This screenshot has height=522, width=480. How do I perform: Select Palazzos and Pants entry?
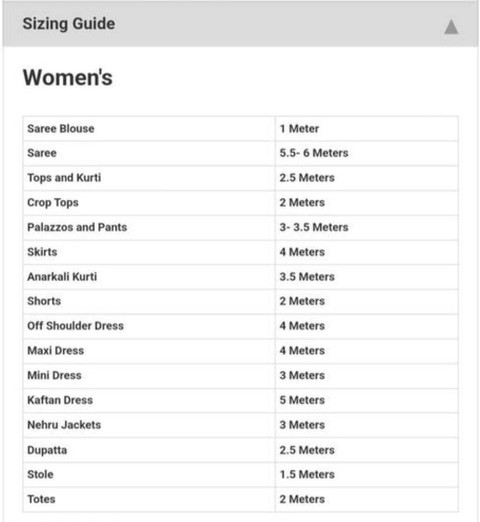pos(240,227)
